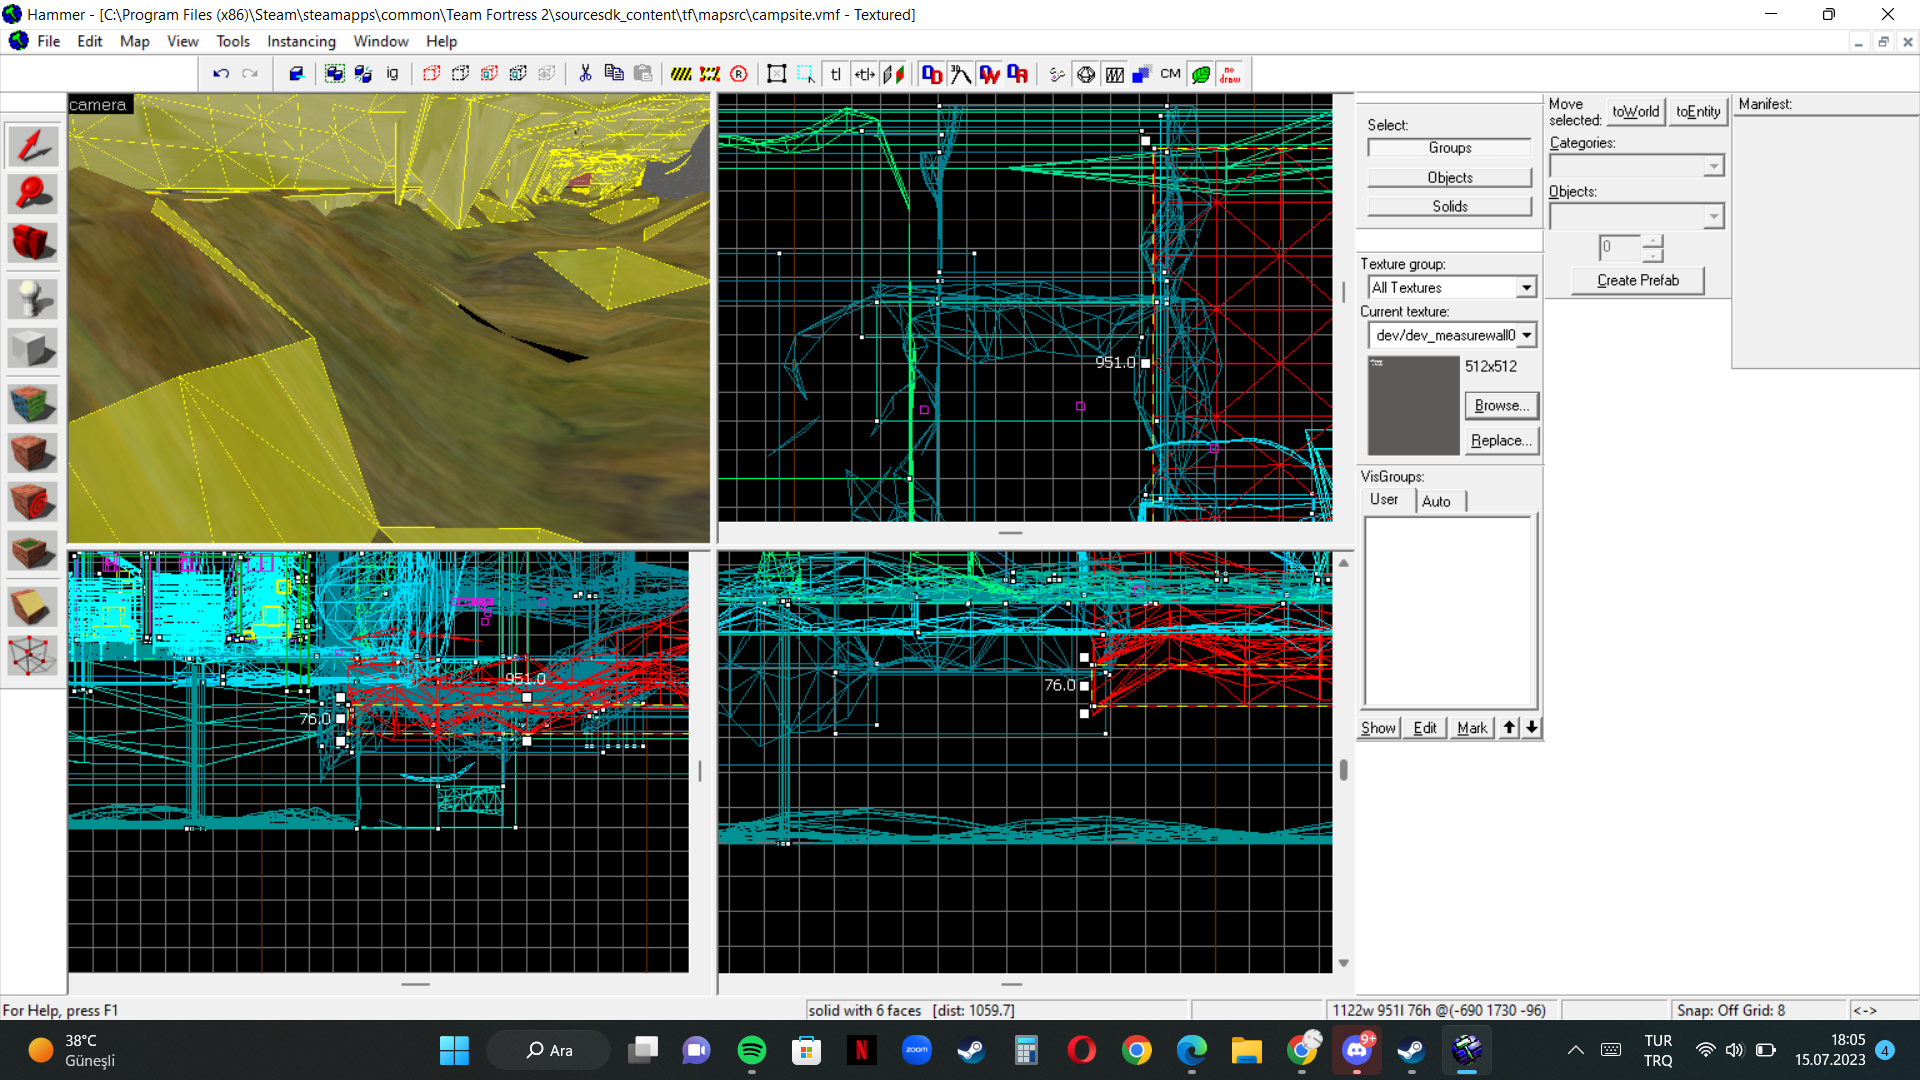
Task: Click the toEntity button
Action: click(x=1698, y=112)
